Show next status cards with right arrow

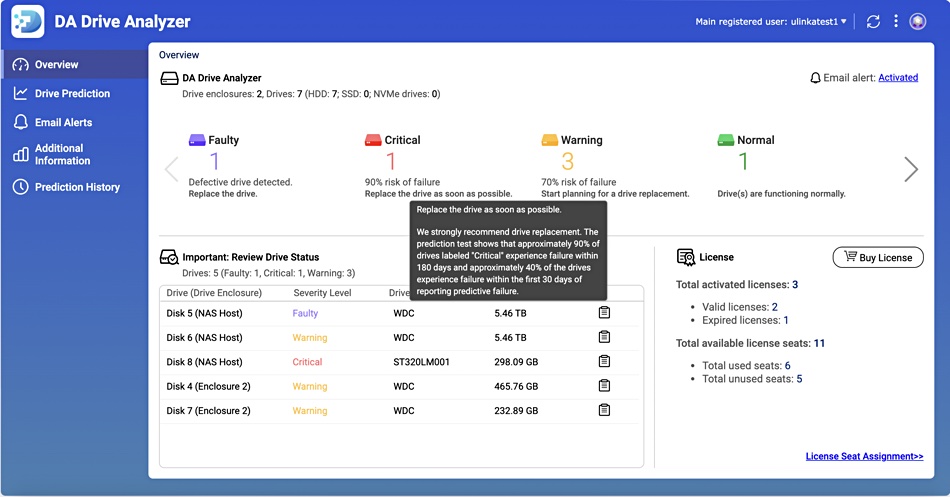click(x=911, y=169)
